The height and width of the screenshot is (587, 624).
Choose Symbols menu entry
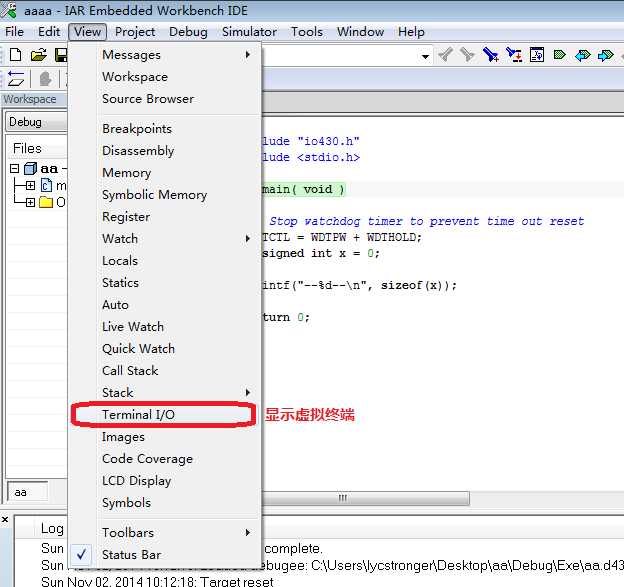point(165,503)
